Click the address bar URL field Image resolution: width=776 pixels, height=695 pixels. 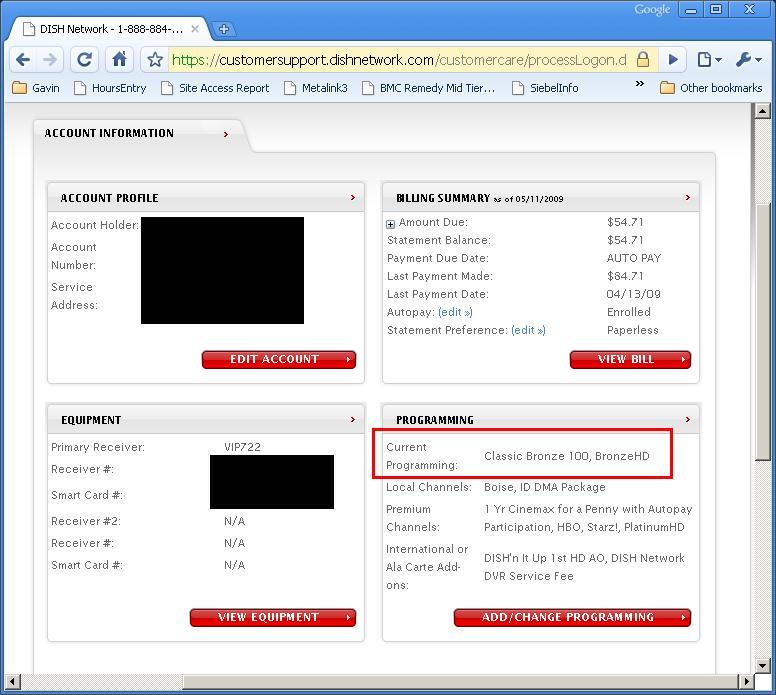coord(398,60)
